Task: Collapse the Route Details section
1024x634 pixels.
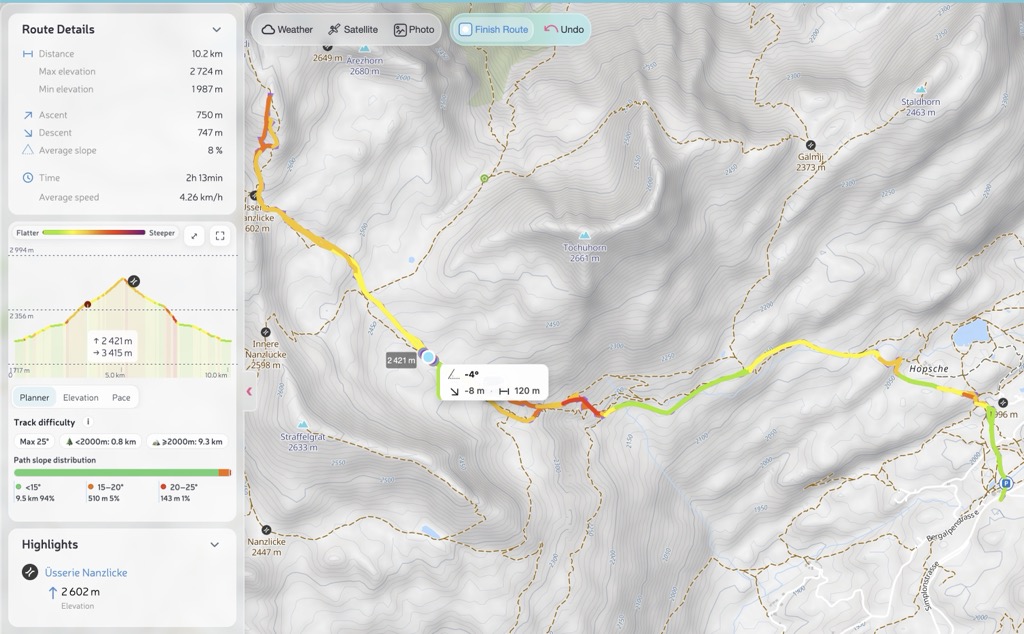Action: 216,29
